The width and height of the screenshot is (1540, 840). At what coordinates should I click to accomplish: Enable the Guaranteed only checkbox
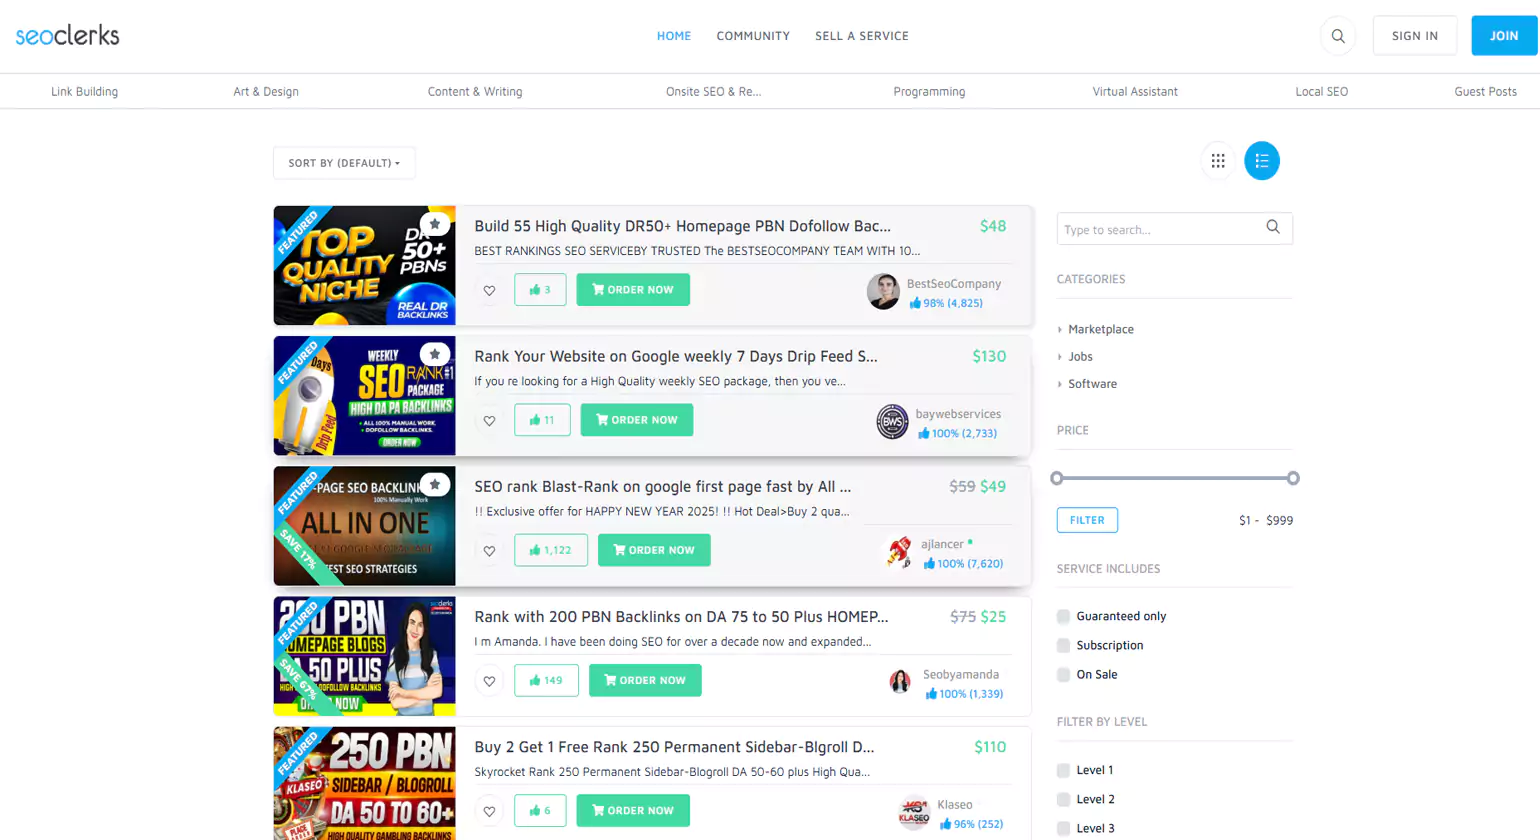click(x=1063, y=617)
